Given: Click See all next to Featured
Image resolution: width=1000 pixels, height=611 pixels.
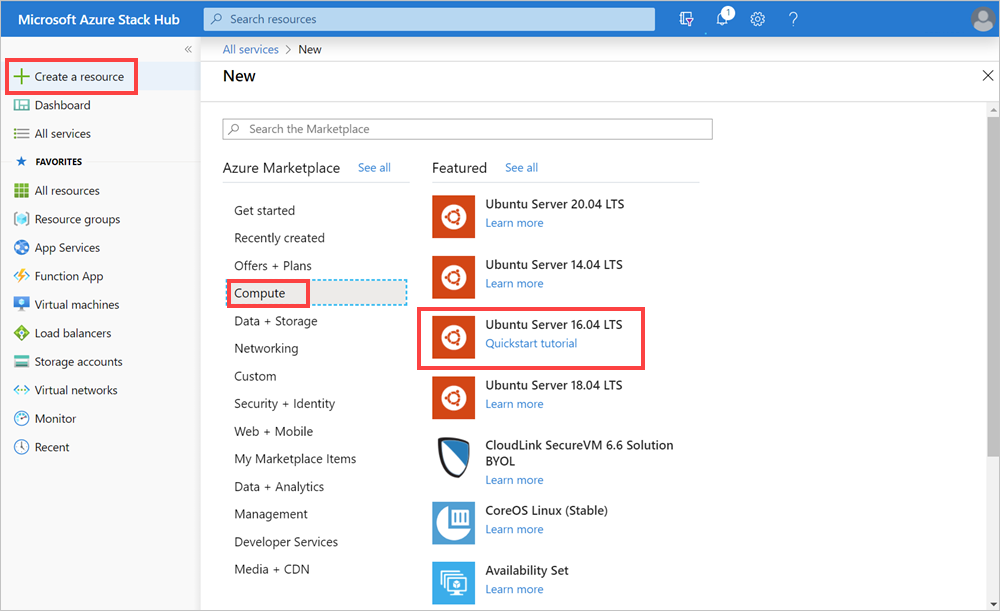Looking at the screenshot, I should (x=521, y=168).
